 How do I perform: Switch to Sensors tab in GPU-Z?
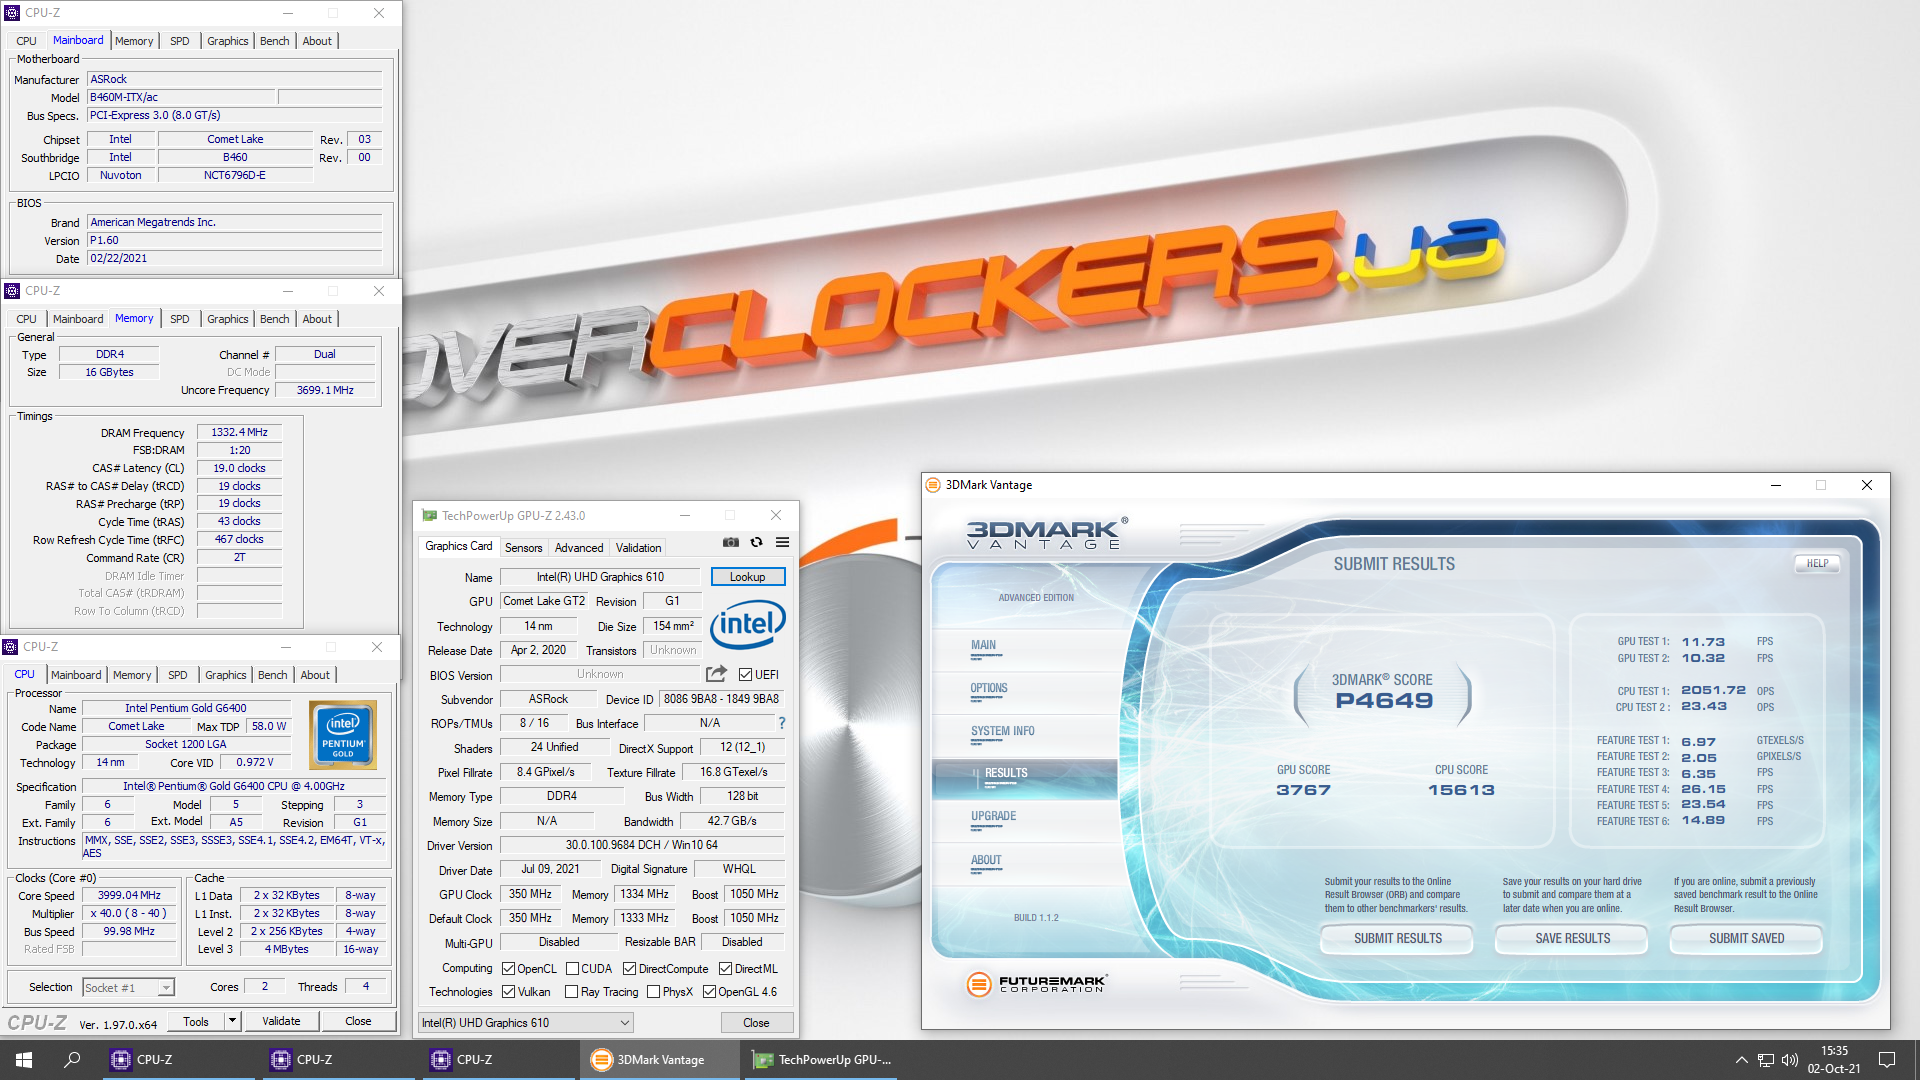[x=523, y=548]
